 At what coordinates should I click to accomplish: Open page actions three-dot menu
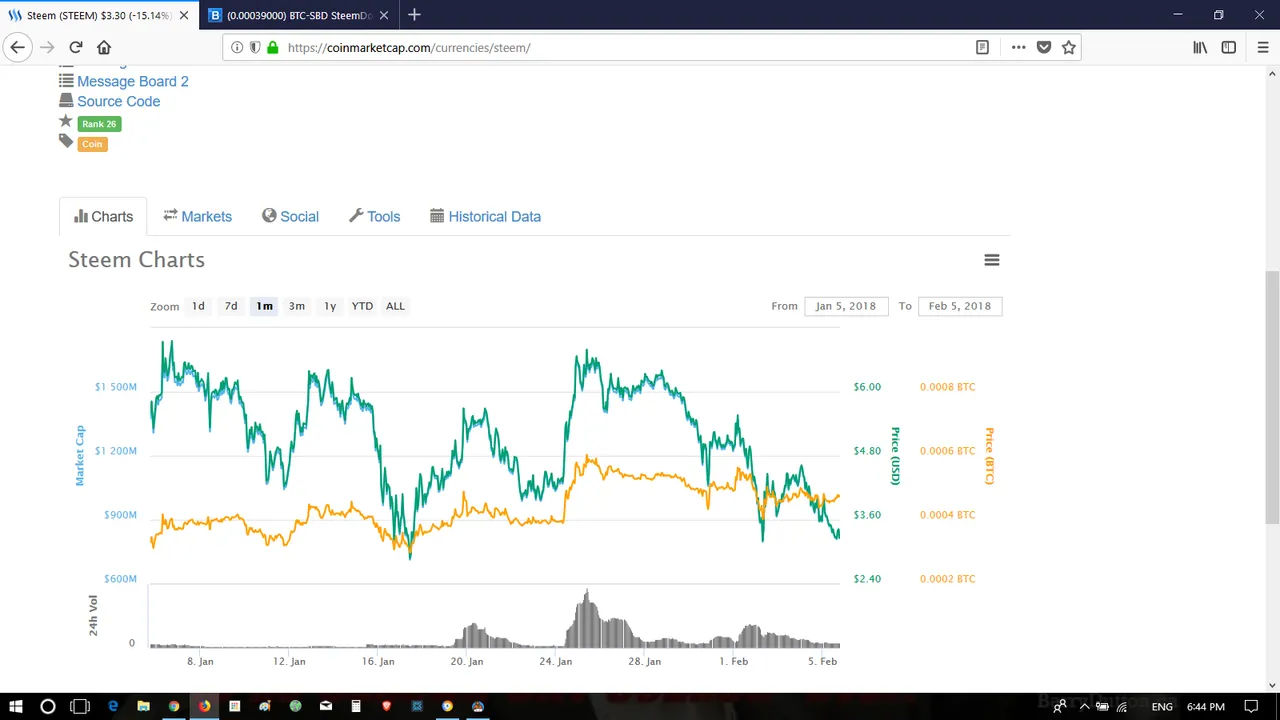point(1018,47)
